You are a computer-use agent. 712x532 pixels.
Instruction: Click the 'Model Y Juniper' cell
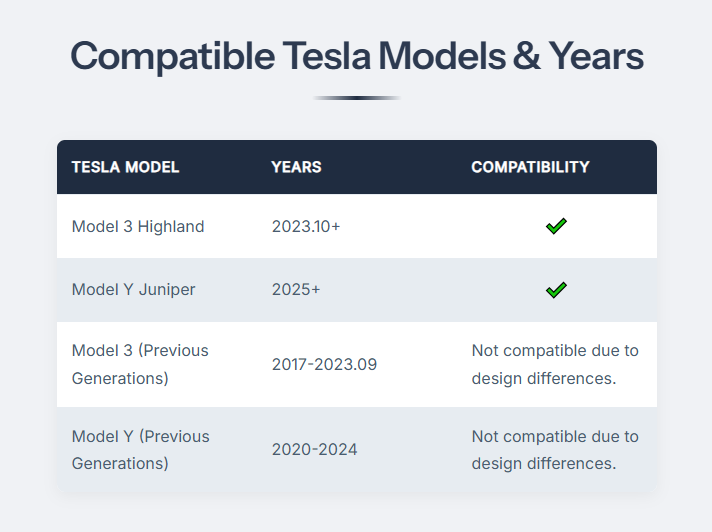[x=134, y=290]
